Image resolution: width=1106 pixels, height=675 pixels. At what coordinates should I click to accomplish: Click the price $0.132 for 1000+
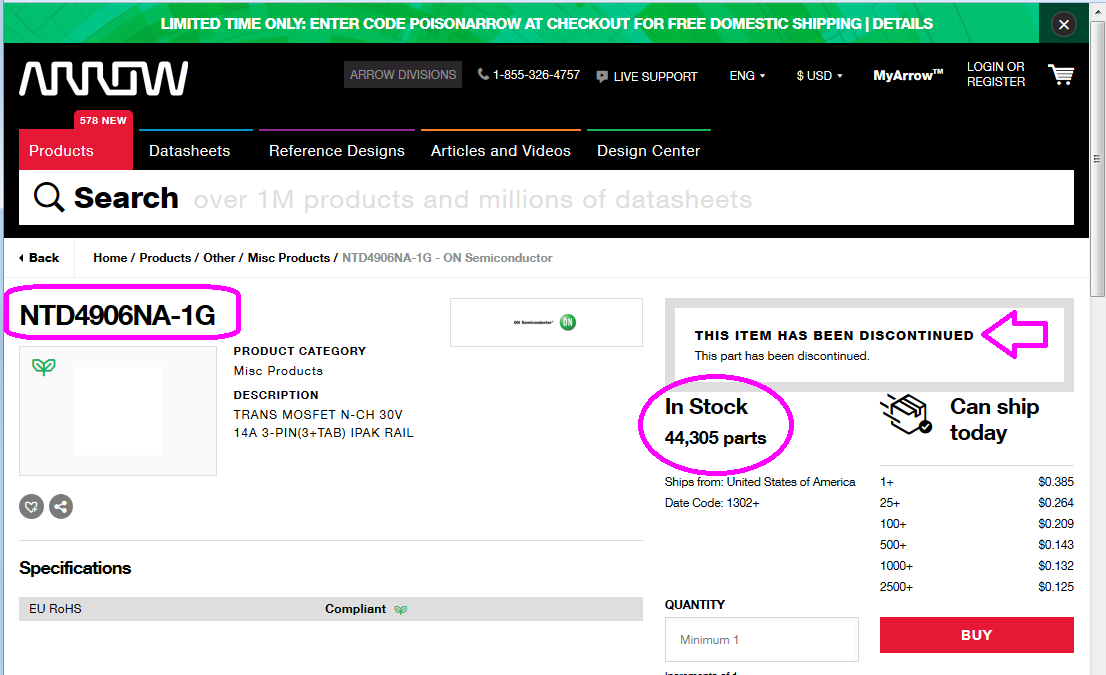point(1055,566)
